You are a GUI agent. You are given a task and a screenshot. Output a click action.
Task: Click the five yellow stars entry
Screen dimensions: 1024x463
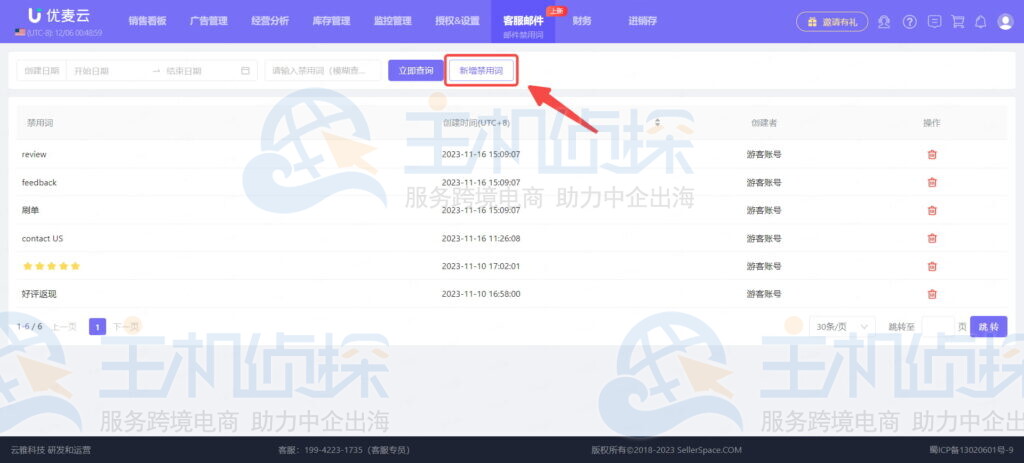(x=52, y=266)
